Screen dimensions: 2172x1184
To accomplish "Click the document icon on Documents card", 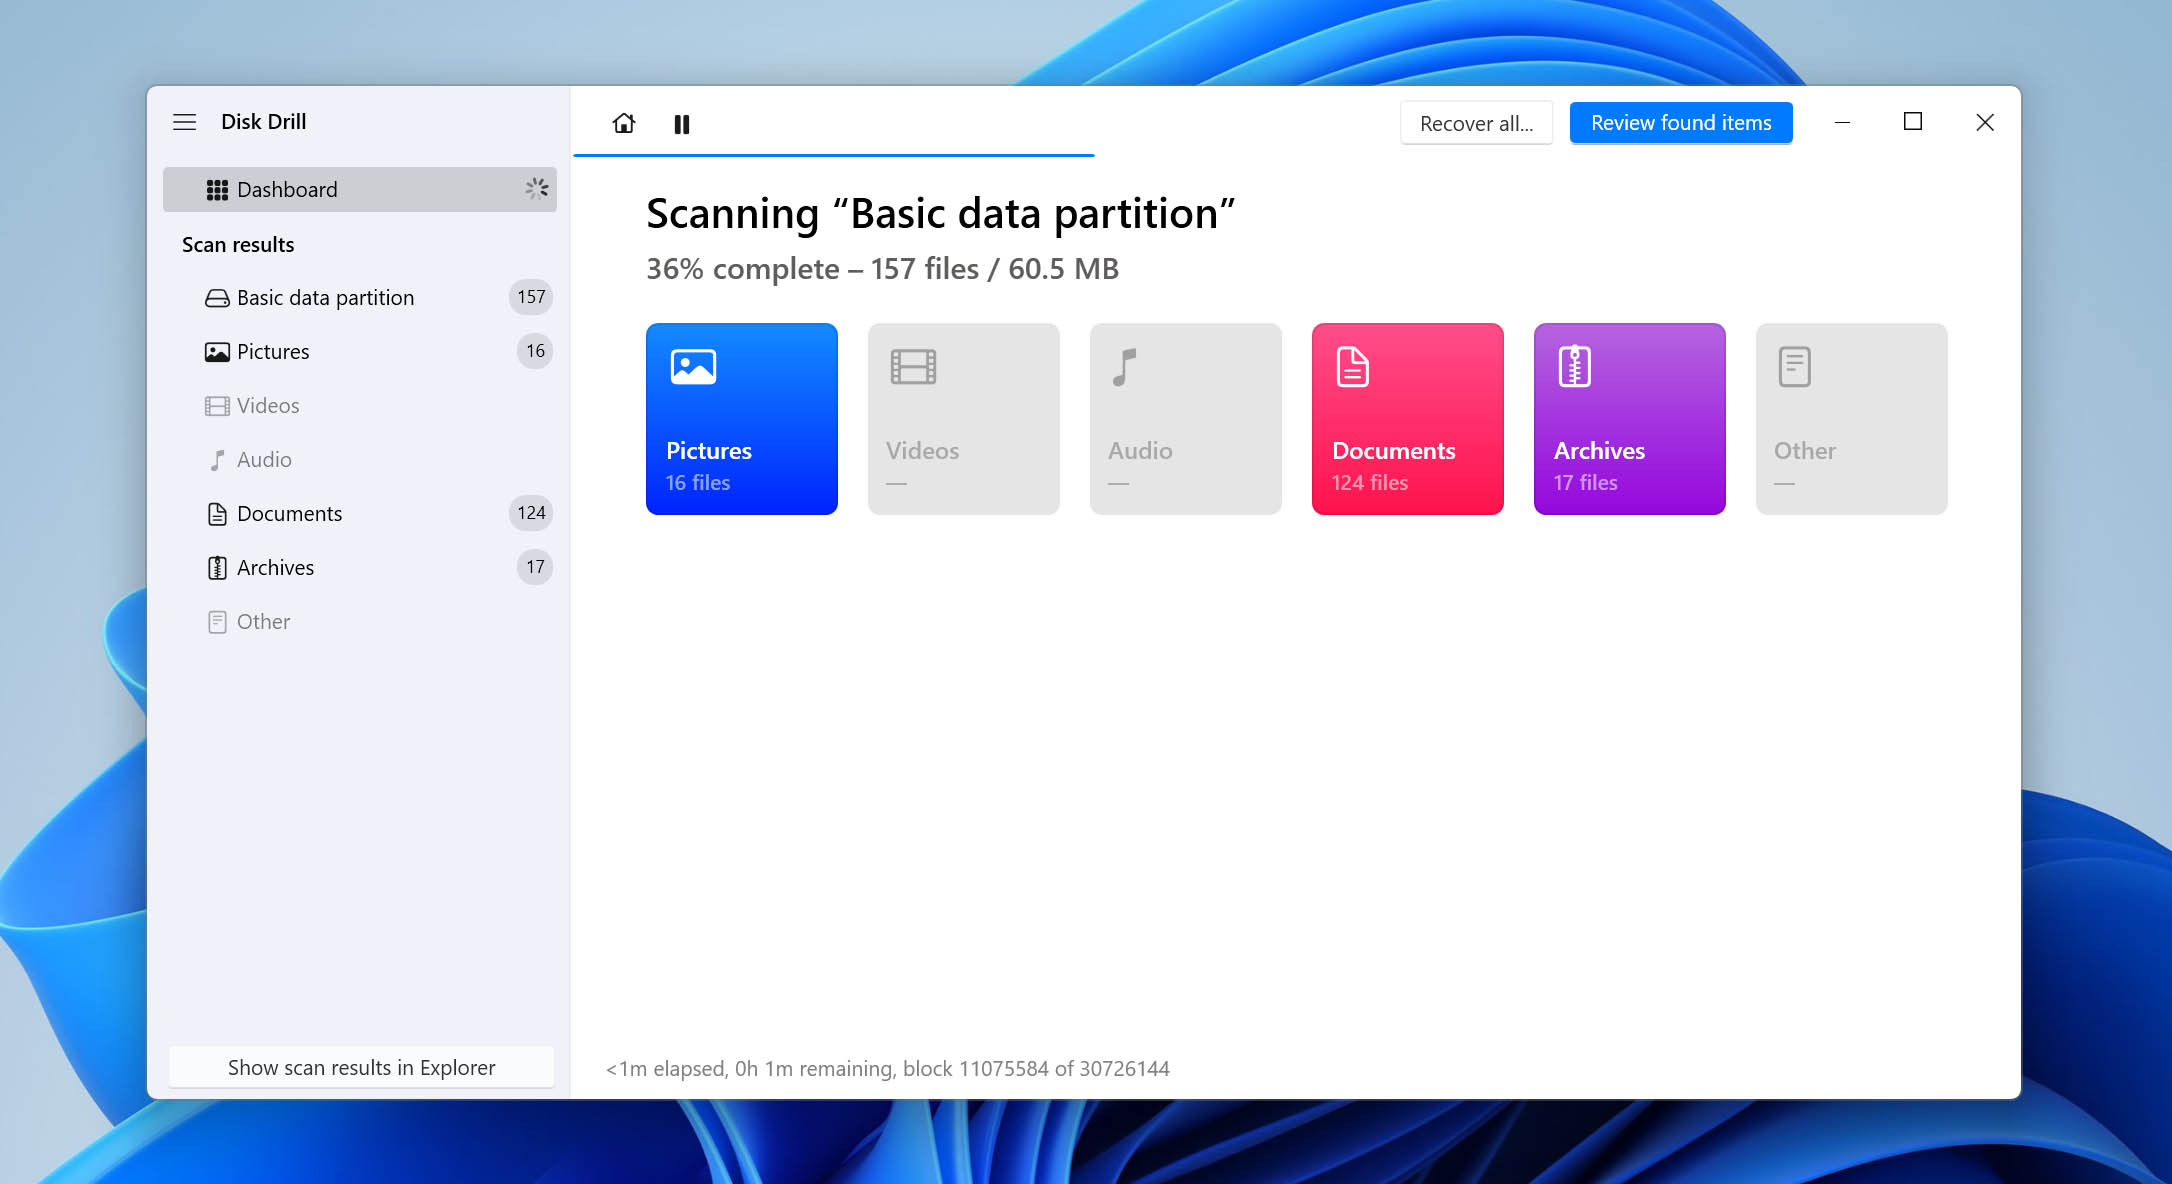I will pyautogui.click(x=1353, y=367).
